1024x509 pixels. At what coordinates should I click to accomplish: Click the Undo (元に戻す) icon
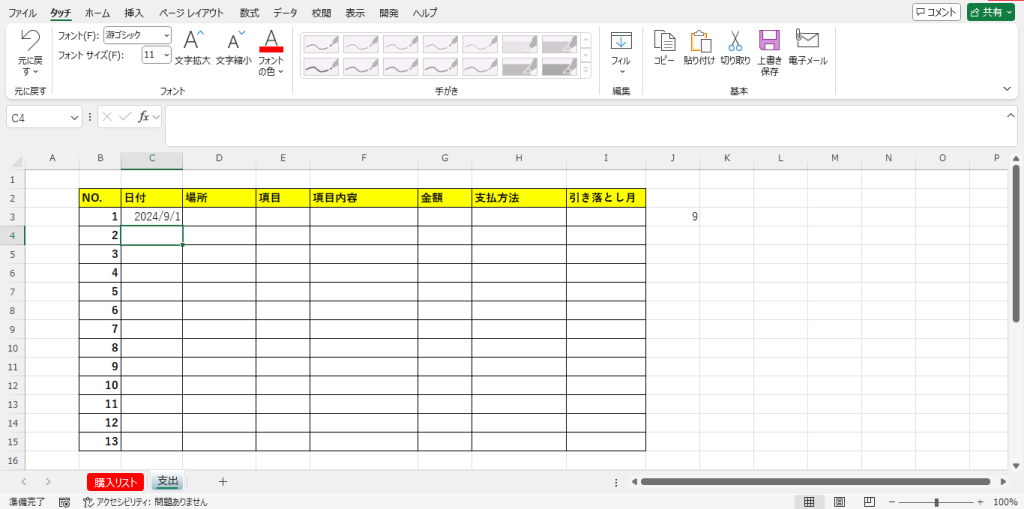coord(30,42)
